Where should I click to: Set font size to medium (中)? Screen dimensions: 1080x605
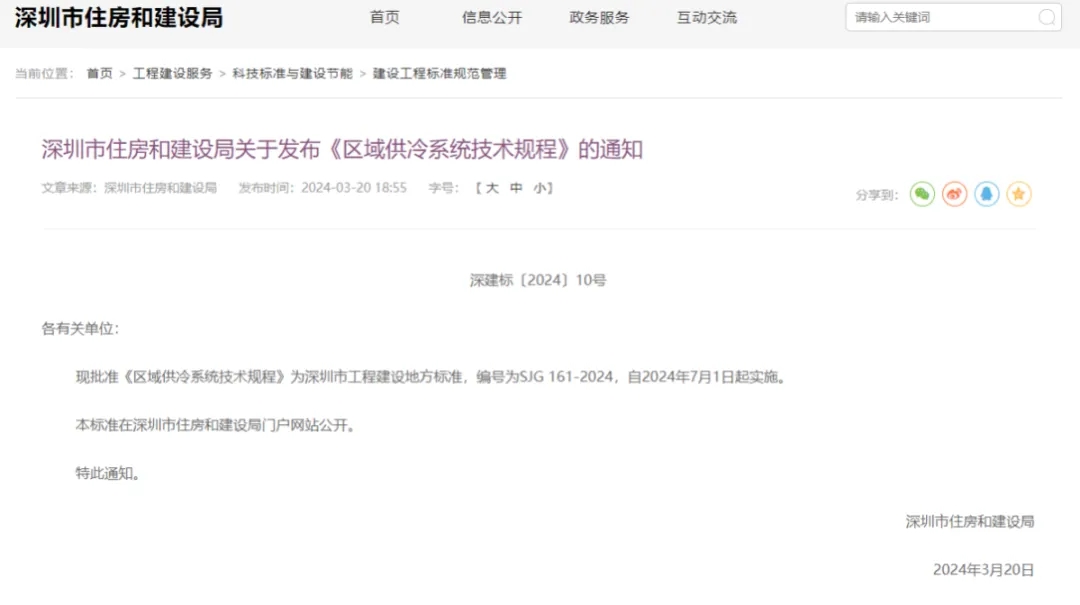click(x=516, y=188)
